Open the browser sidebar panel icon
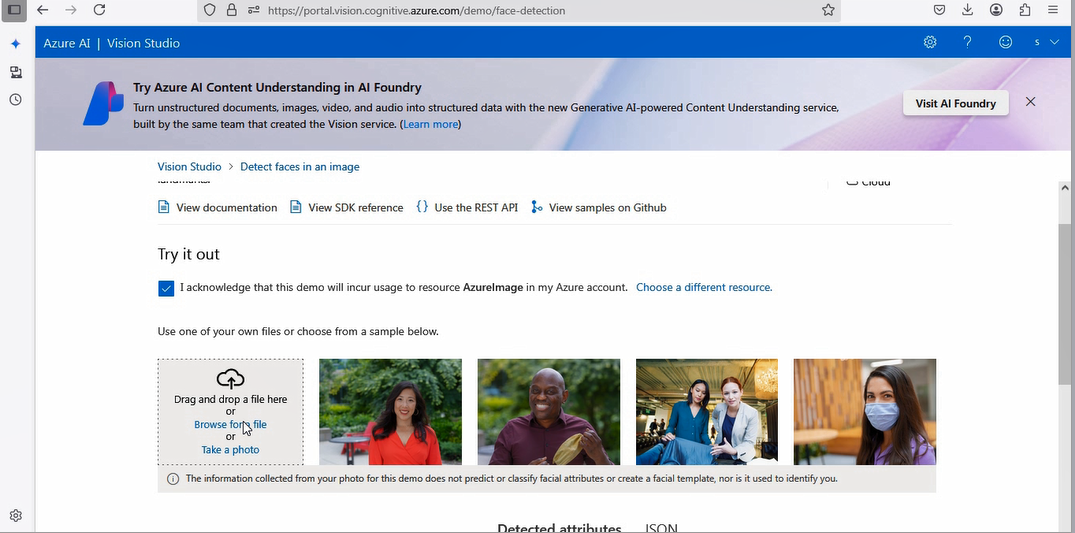This screenshot has width=1075, height=533. 14,10
